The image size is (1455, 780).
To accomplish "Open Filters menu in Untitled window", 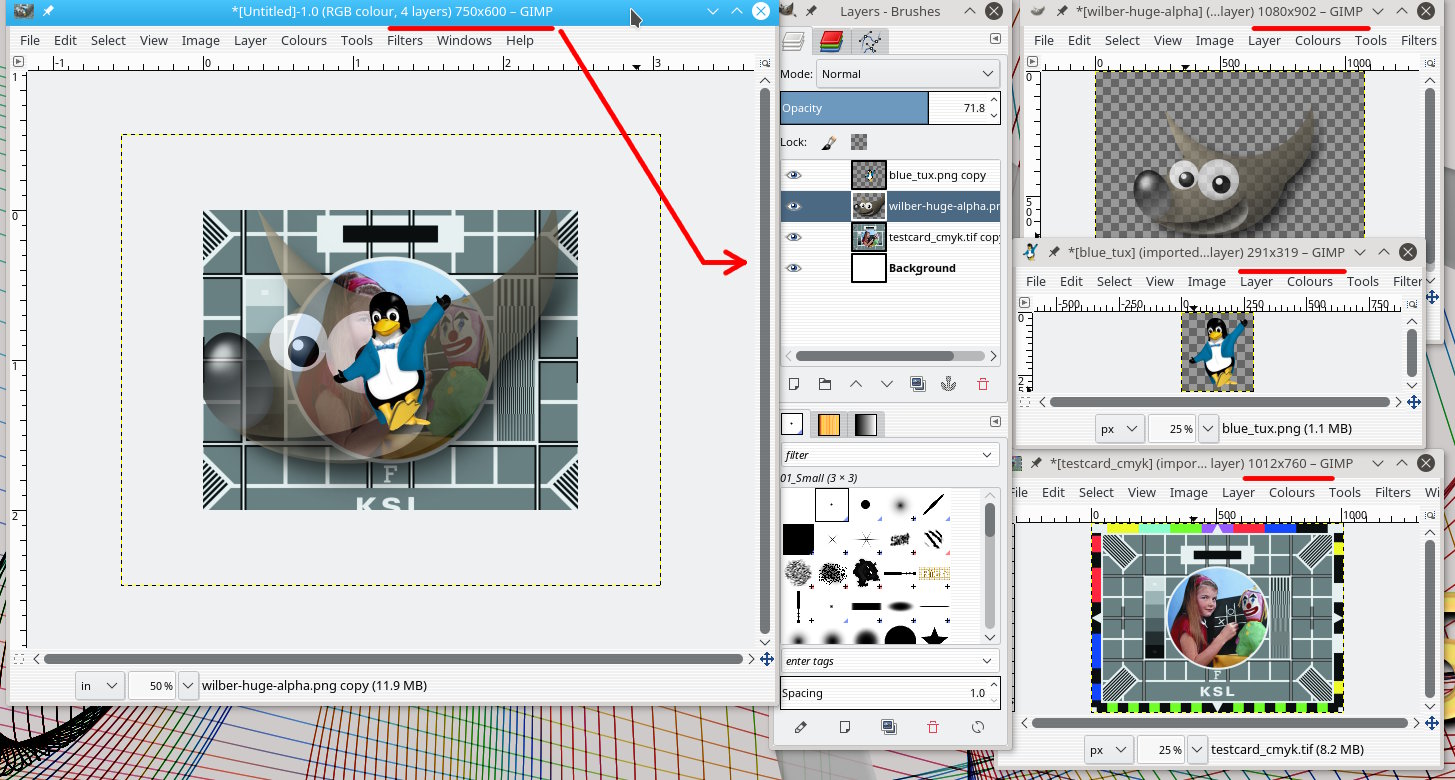I will [x=405, y=40].
